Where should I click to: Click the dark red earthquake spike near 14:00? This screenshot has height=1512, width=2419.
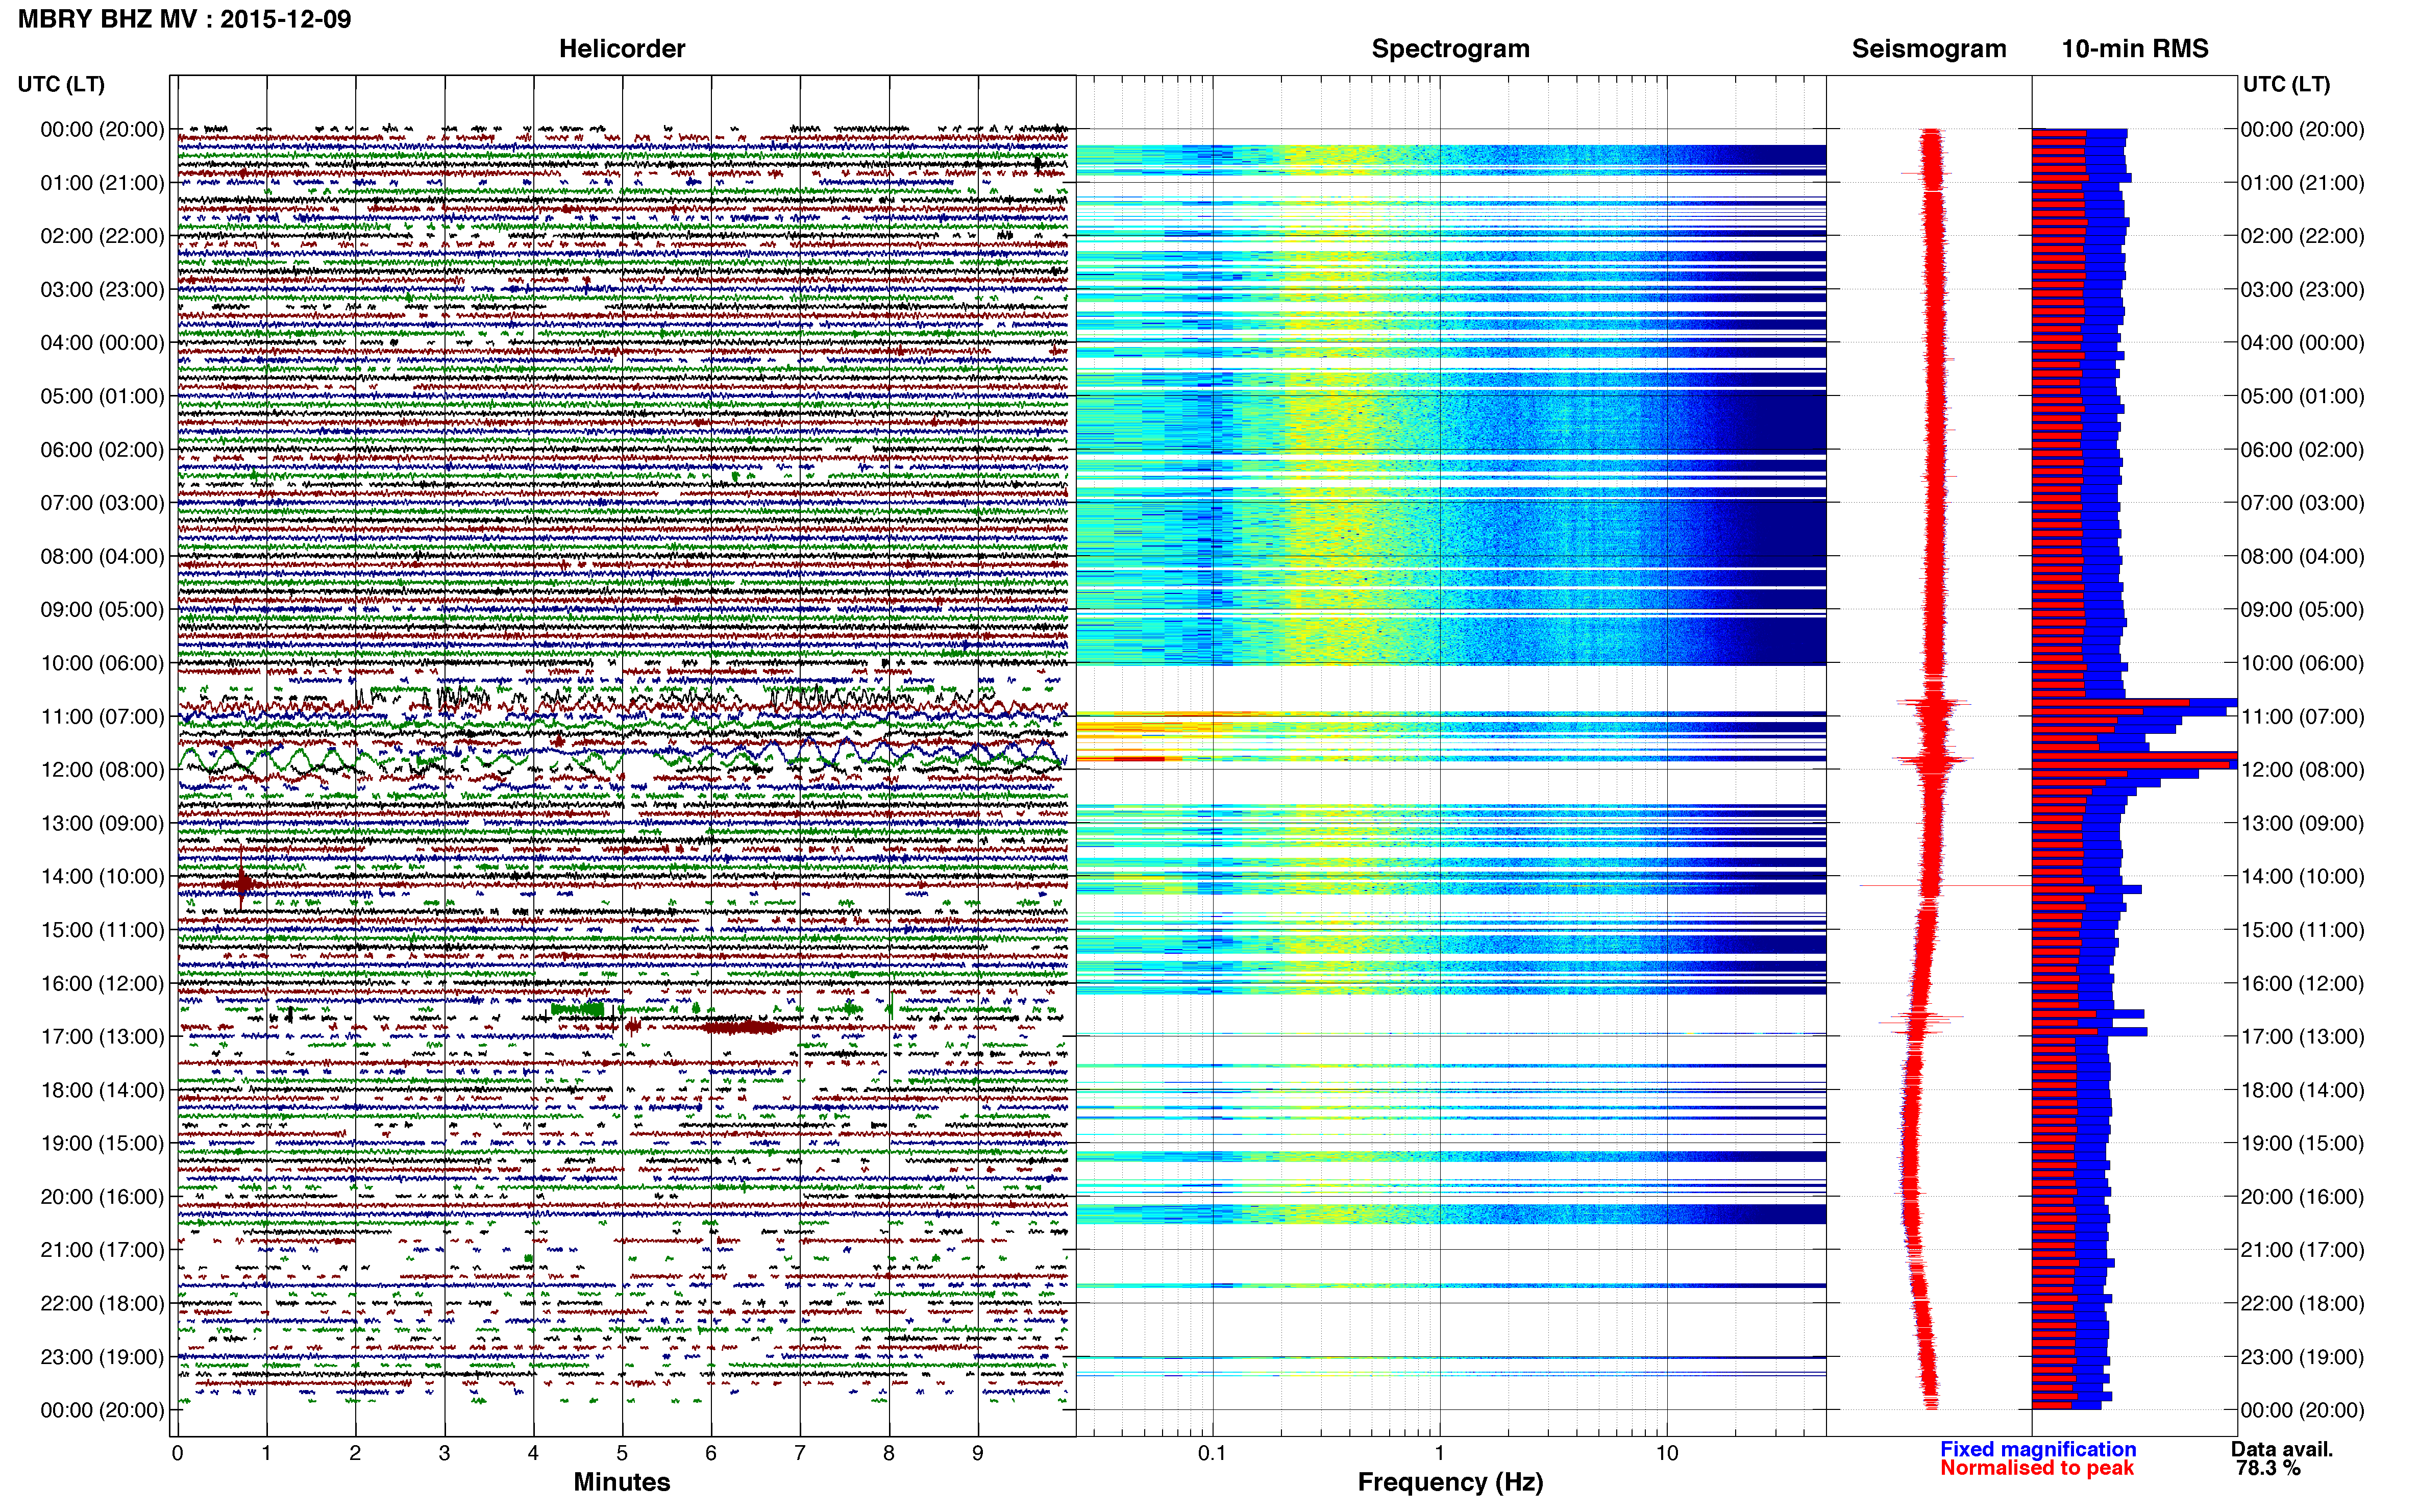(241, 884)
